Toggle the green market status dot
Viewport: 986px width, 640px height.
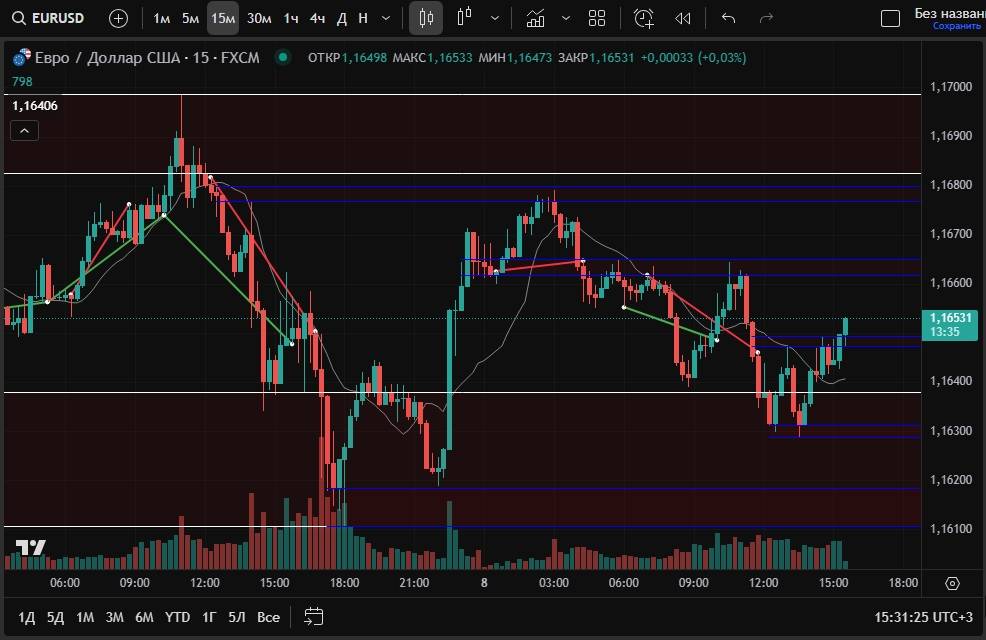[284, 58]
